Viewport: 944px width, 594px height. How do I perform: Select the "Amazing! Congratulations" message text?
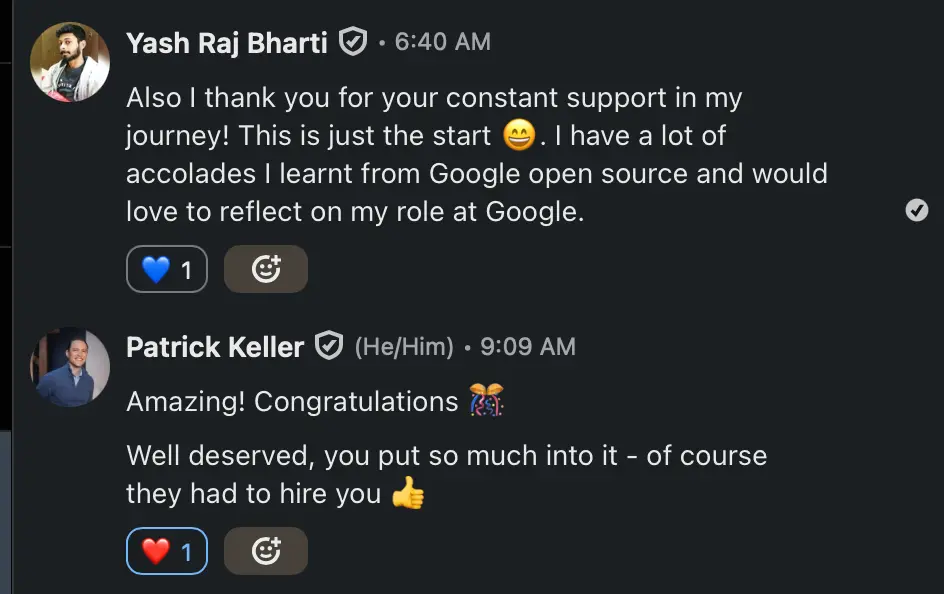[x=292, y=402]
